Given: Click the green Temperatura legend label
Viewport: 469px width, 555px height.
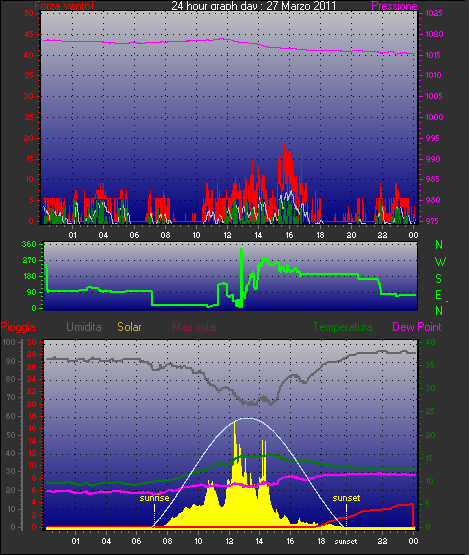Looking at the screenshot, I should coord(342,327).
